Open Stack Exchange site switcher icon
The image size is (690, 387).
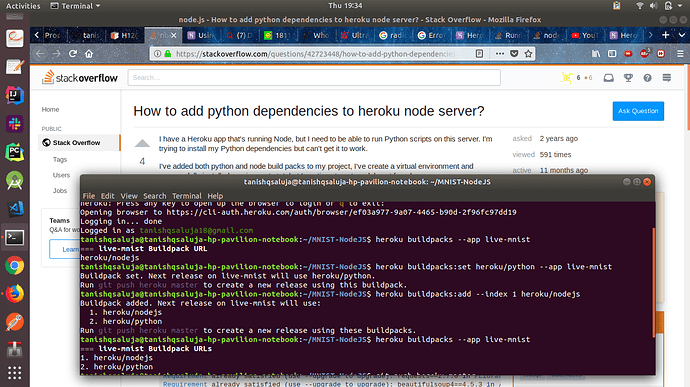tap(667, 78)
